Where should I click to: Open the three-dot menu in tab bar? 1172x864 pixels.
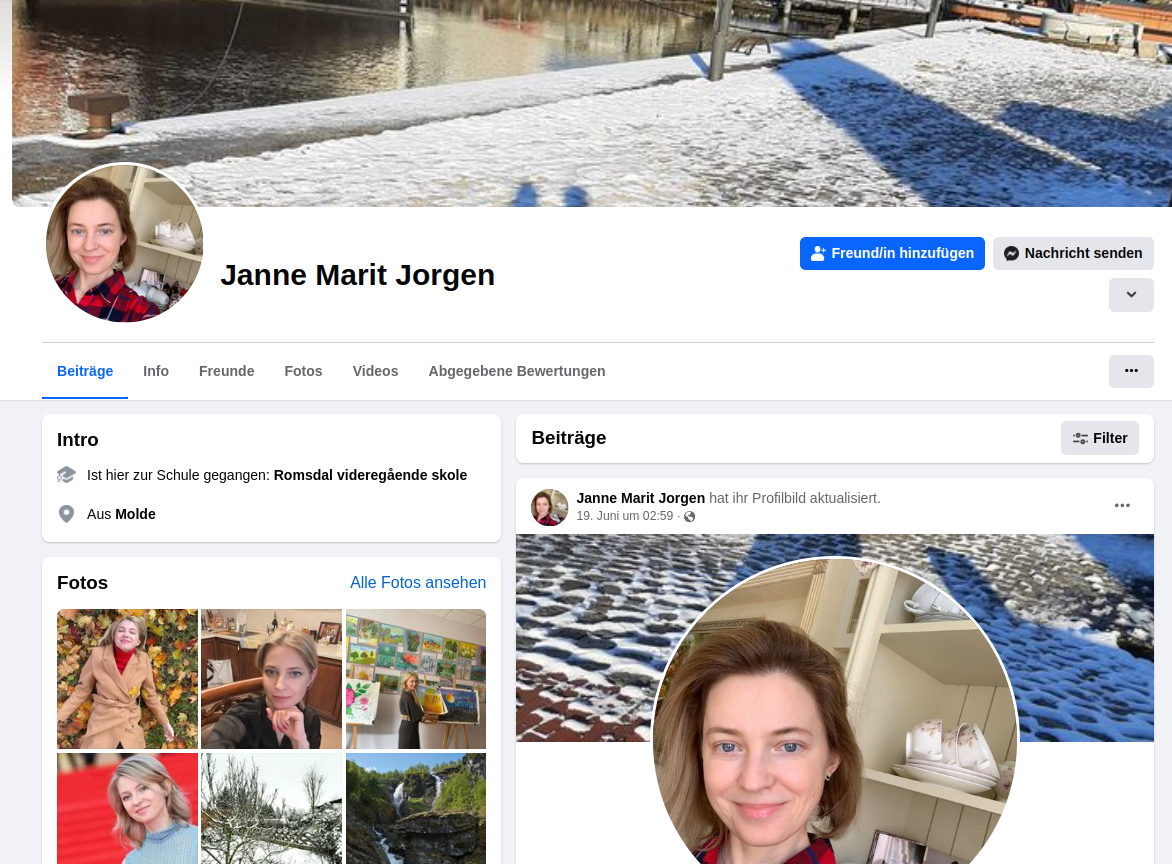pyautogui.click(x=1131, y=371)
